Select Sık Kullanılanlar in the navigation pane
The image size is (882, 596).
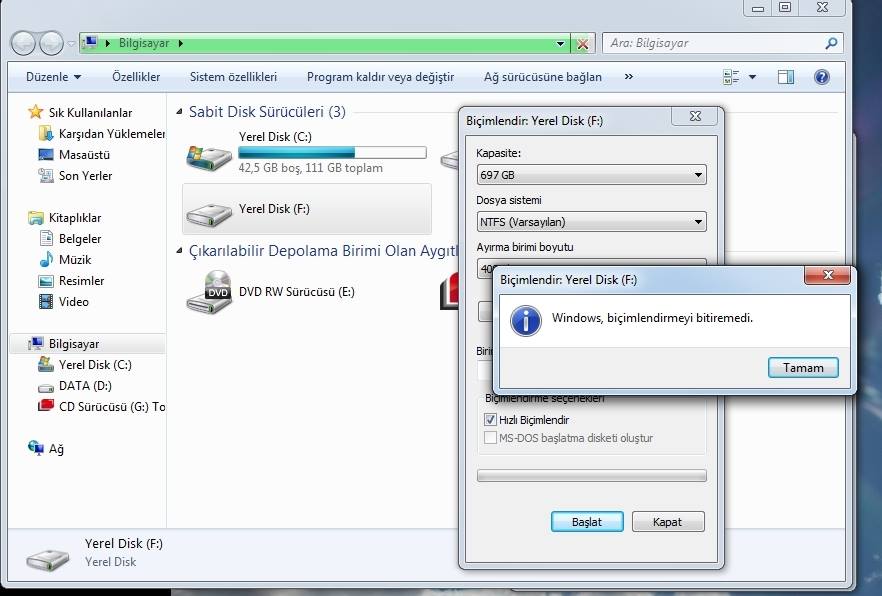[90, 112]
